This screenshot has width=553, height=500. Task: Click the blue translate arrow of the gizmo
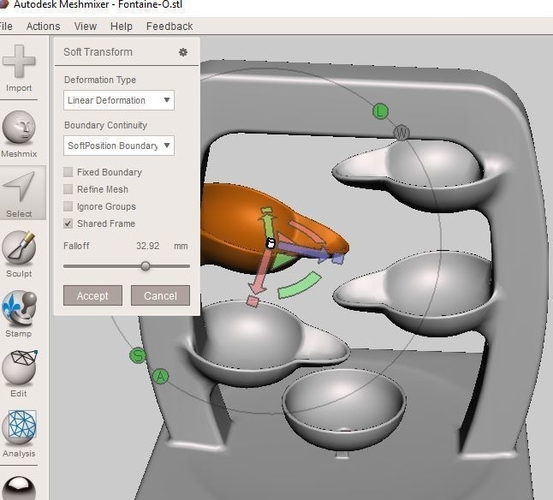tap(303, 250)
